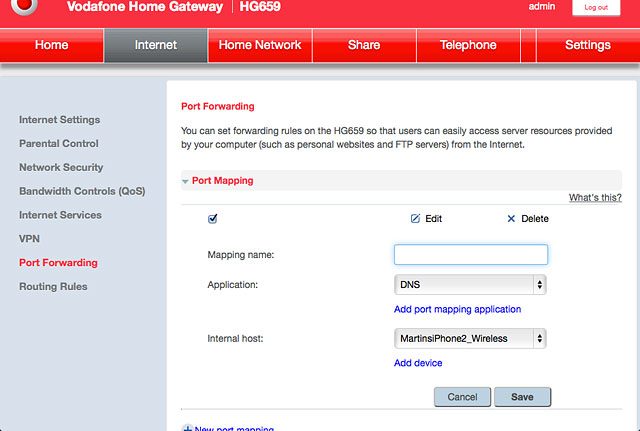The height and width of the screenshot is (431, 640).
Task: Open Internet Services in the sidebar
Action: coord(60,215)
